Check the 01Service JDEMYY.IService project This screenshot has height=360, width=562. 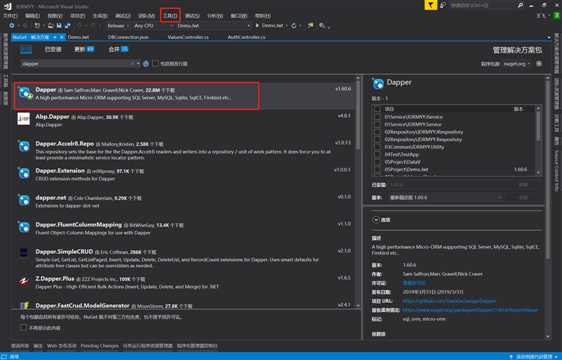(x=377, y=117)
